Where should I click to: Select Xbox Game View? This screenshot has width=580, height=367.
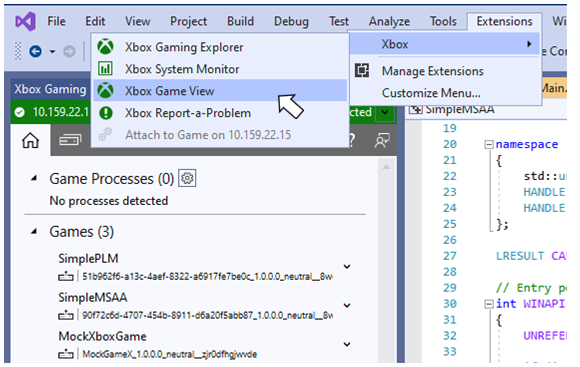220,91
